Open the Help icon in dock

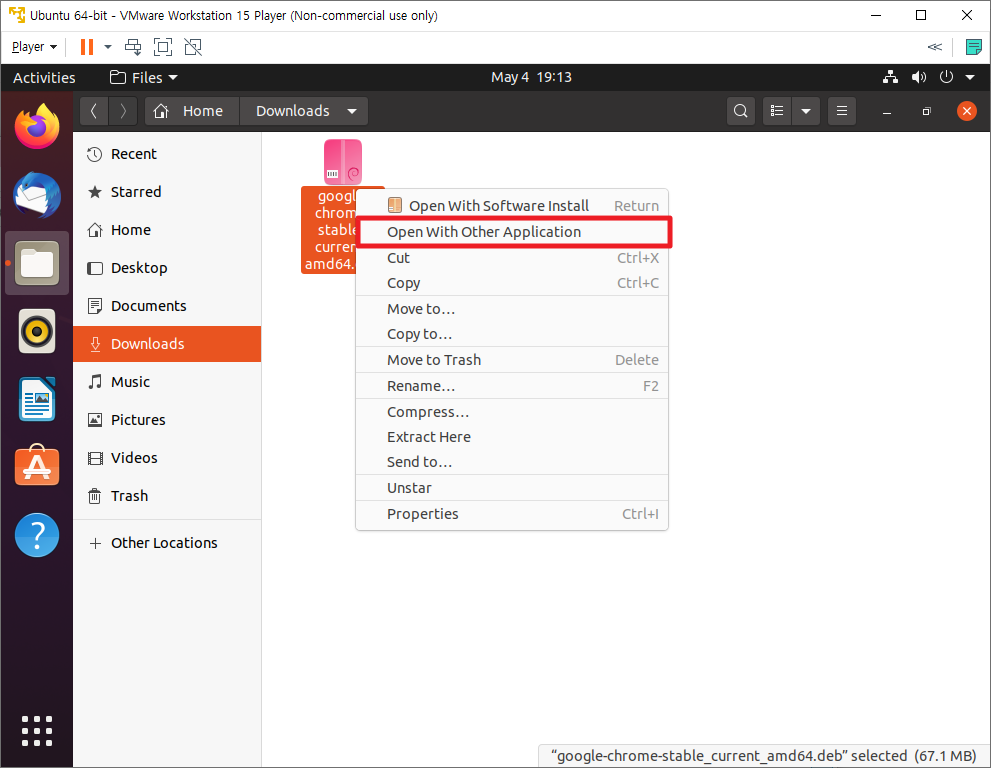click(37, 535)
